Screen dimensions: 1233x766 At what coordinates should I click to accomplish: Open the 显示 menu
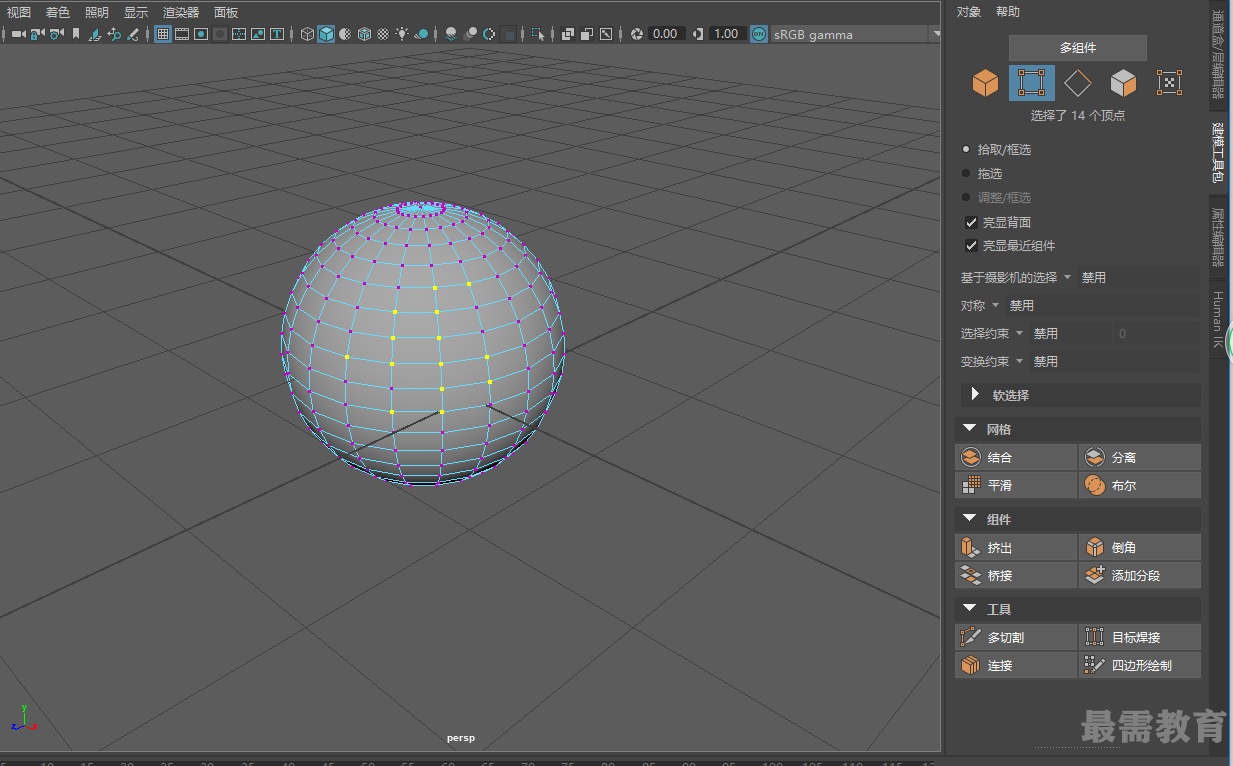[x=136, y=12]
